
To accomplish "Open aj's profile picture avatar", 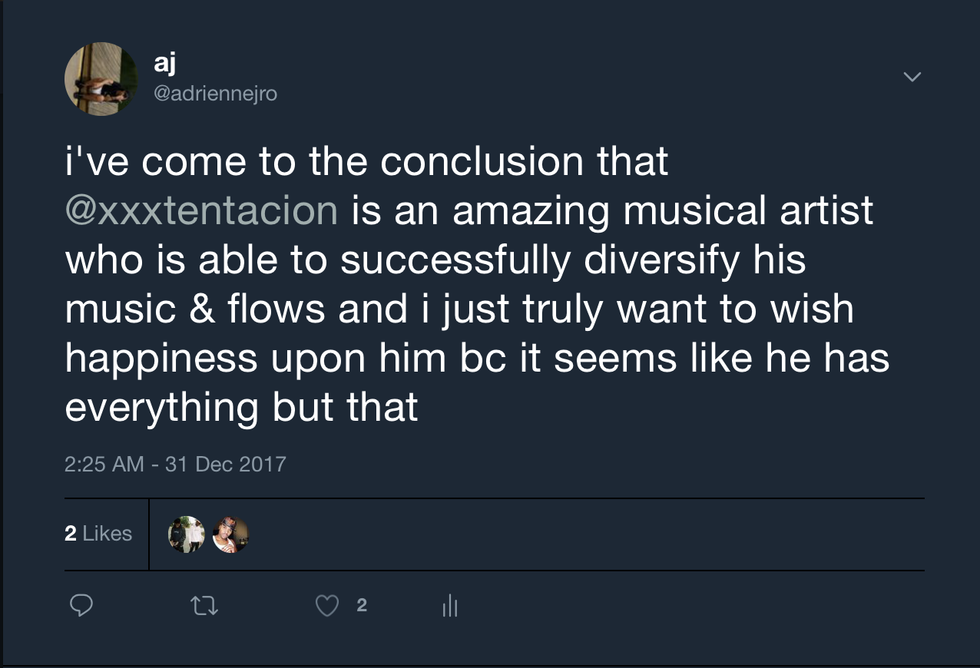I will [x=101, y=79].
